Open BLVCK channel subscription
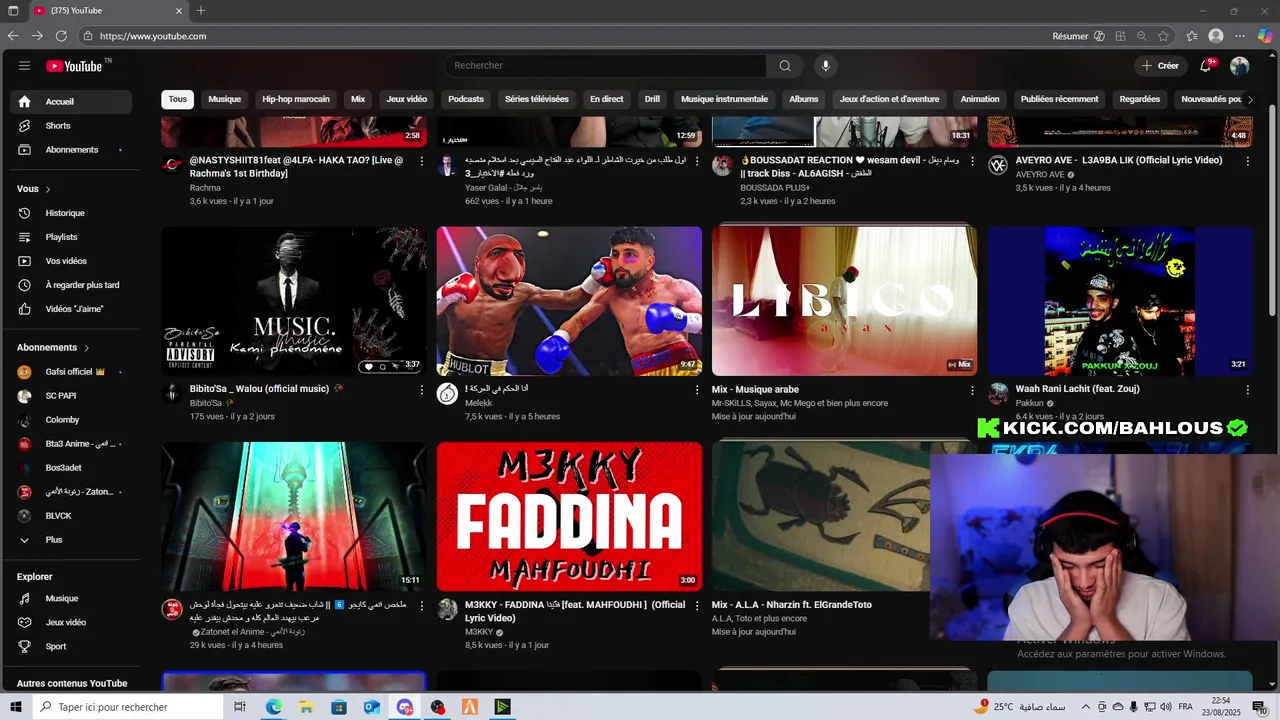This screenshot has width=1280, height=720. click(71, 516)
